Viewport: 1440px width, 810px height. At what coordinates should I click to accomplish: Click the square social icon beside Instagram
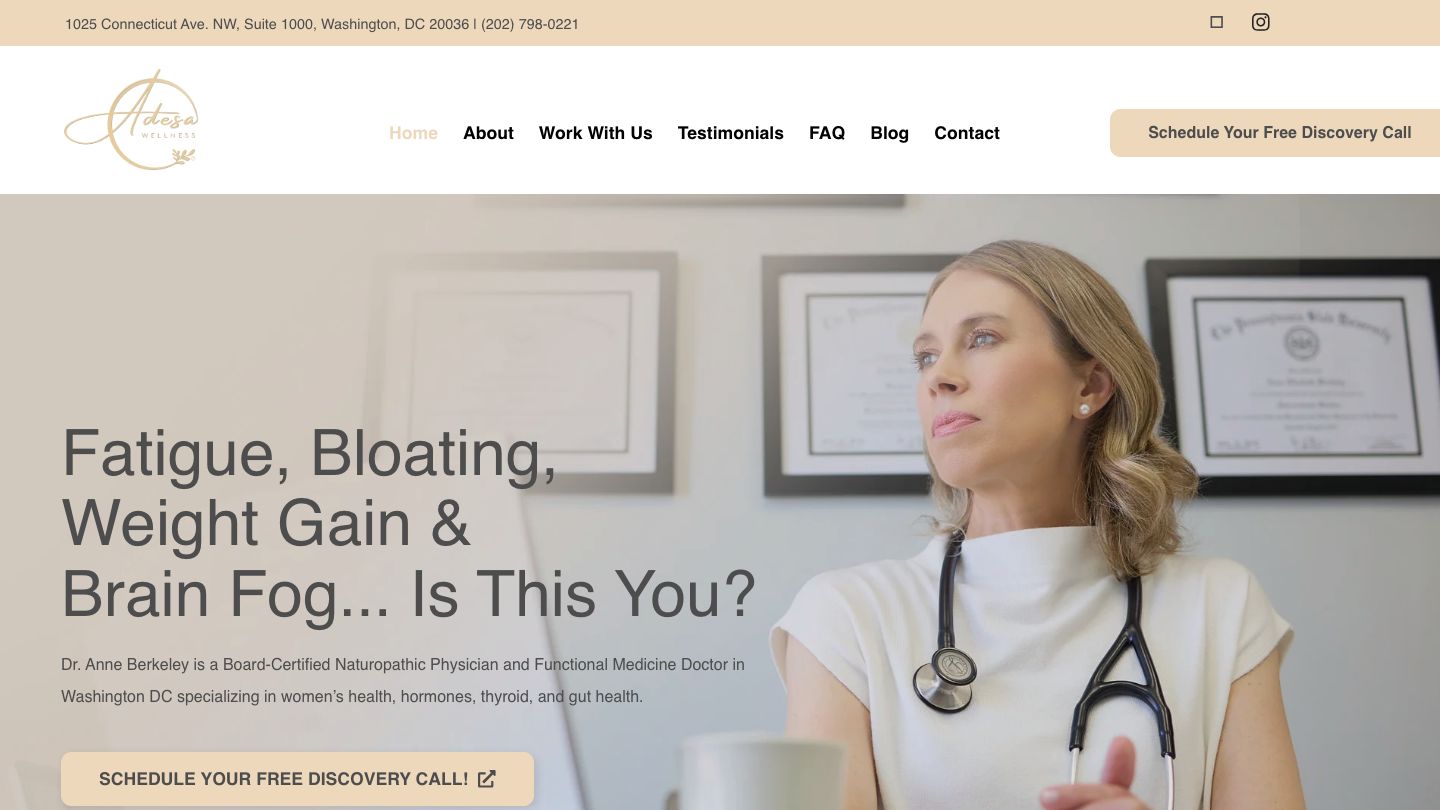(x=1216, y=22)
